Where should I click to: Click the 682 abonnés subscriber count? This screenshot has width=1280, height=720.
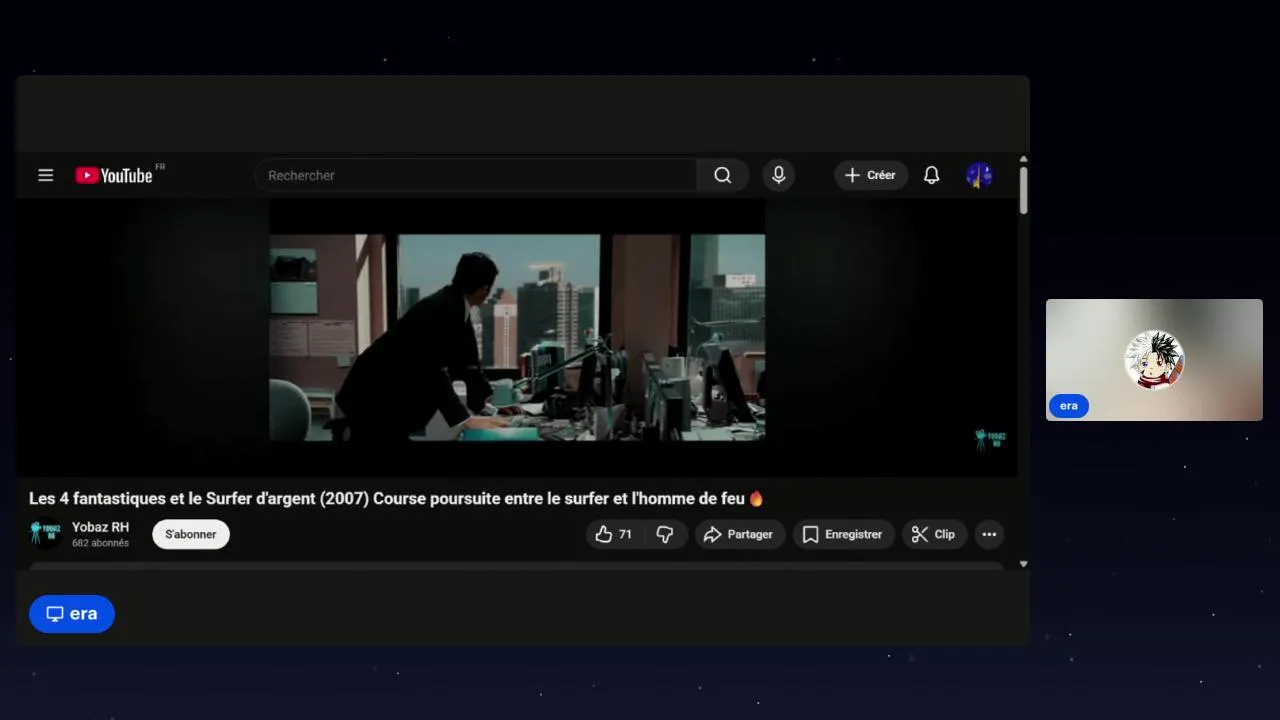100,543
